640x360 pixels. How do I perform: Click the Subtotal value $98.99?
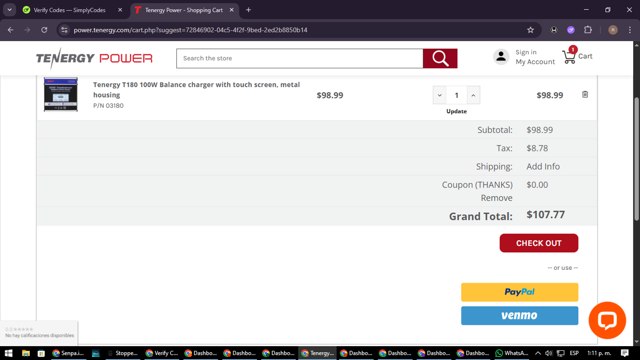[x=540, y=130]
